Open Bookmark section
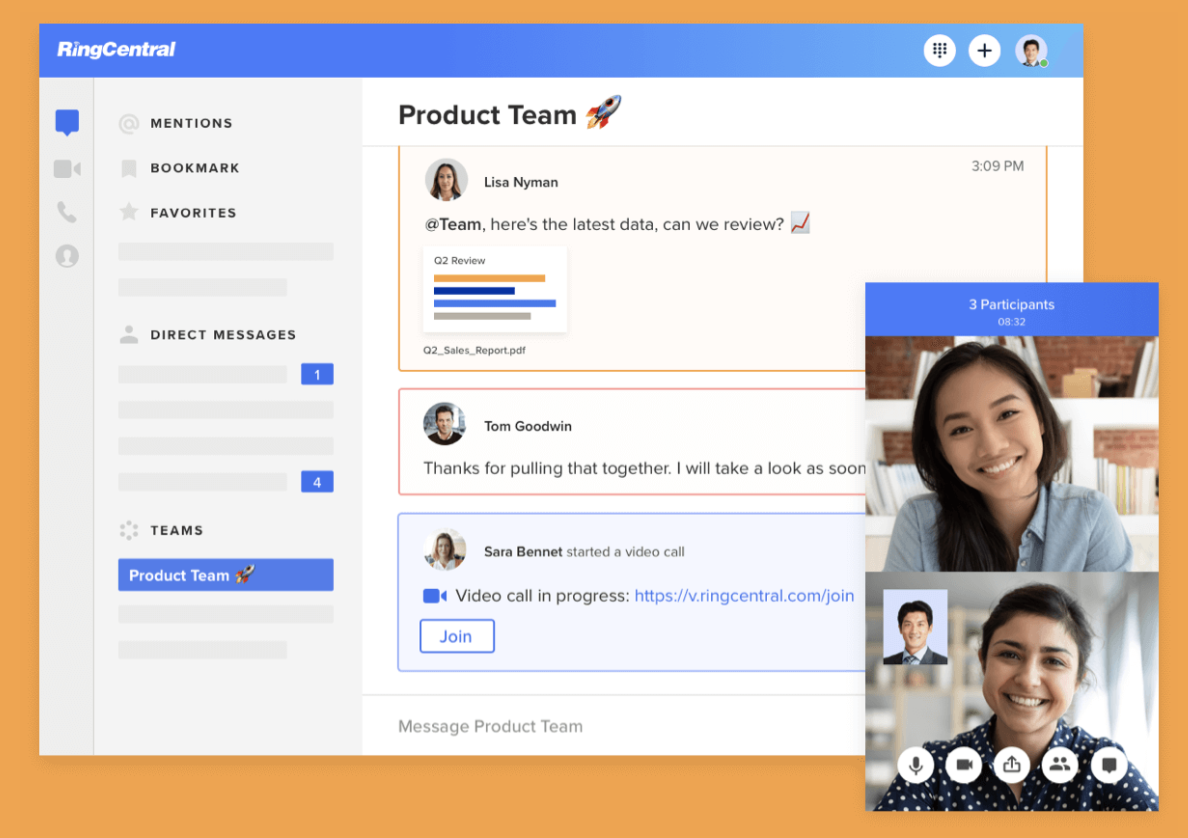The width and height of the screenshot is (1188, 838). coord(180,167)
